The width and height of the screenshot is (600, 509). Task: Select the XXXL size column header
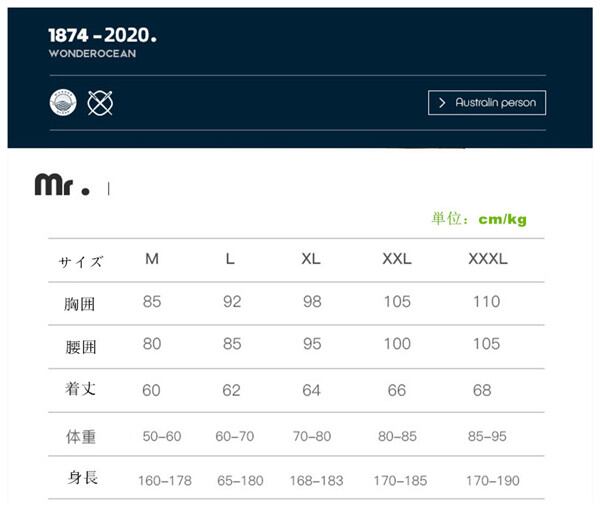(488, 259)
